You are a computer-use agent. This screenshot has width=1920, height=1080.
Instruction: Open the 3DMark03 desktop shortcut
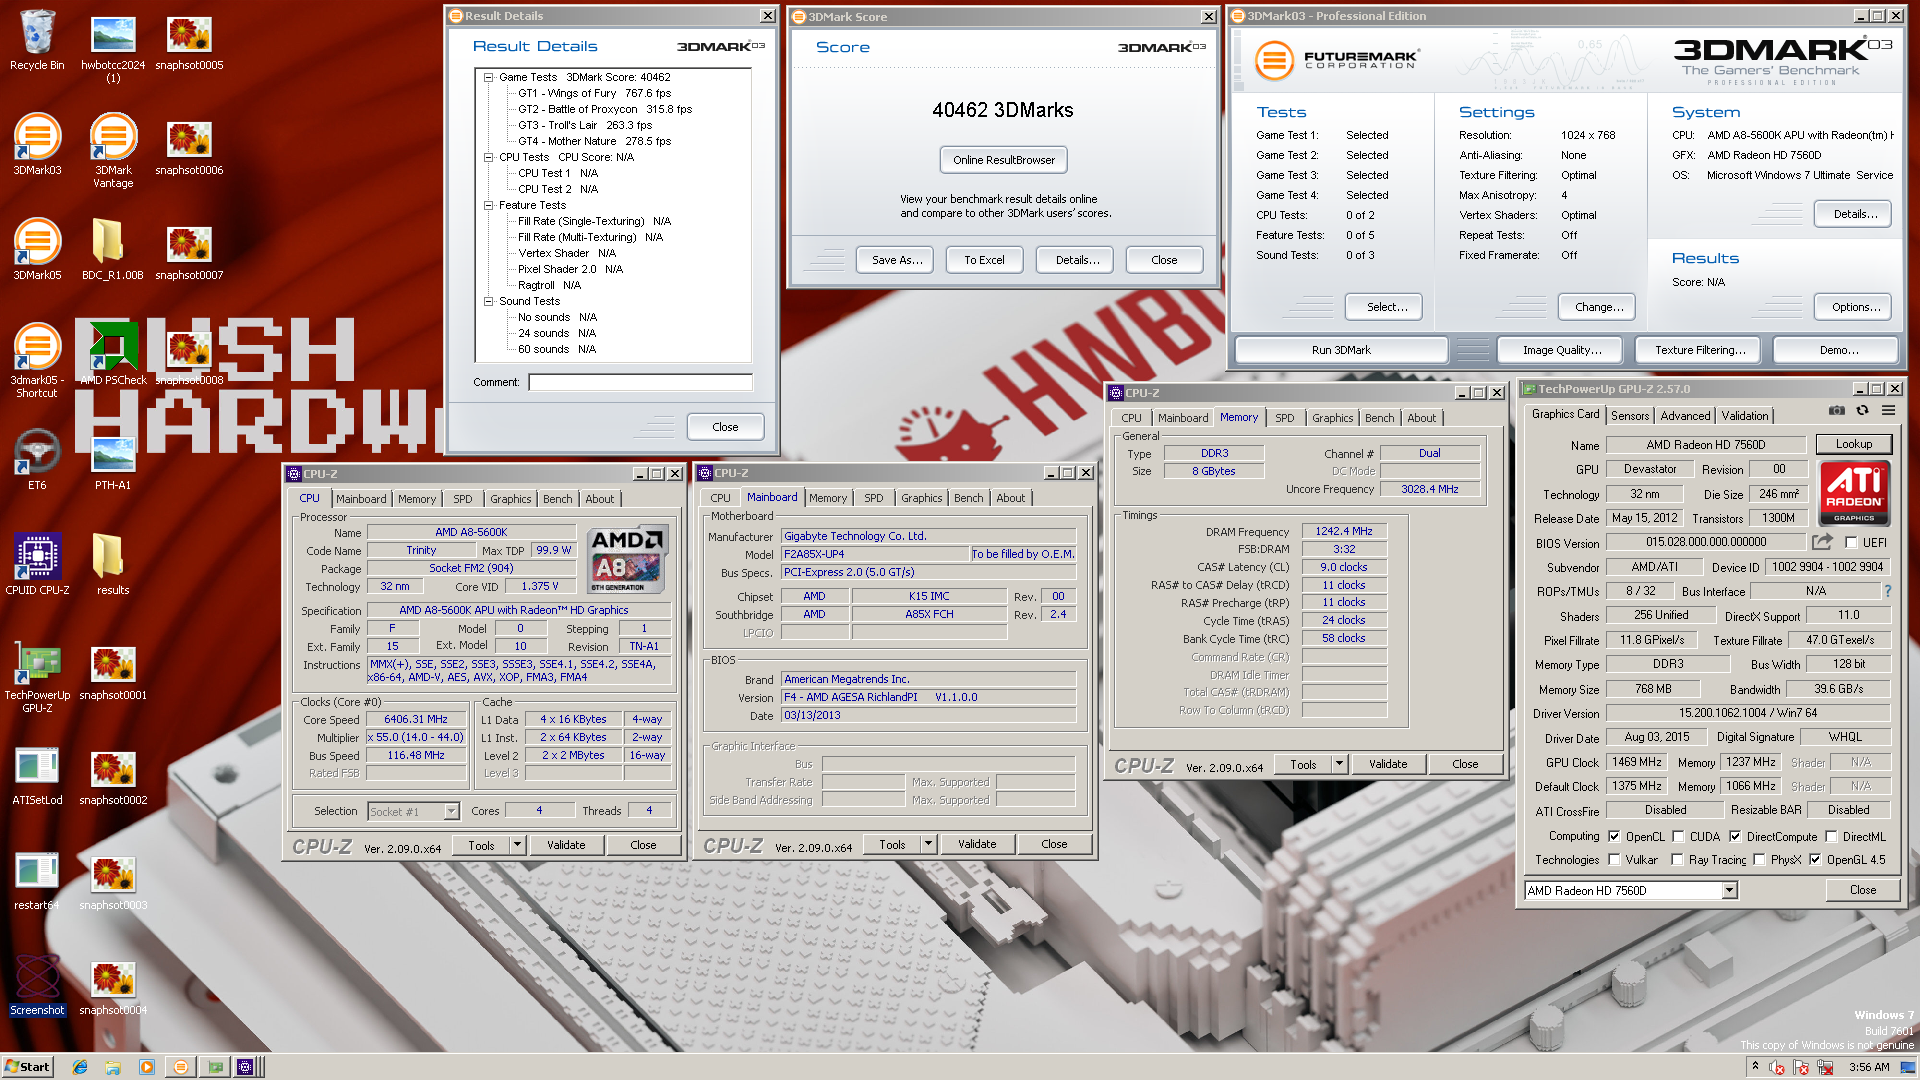pyautogui.click(x=37, y=145)
